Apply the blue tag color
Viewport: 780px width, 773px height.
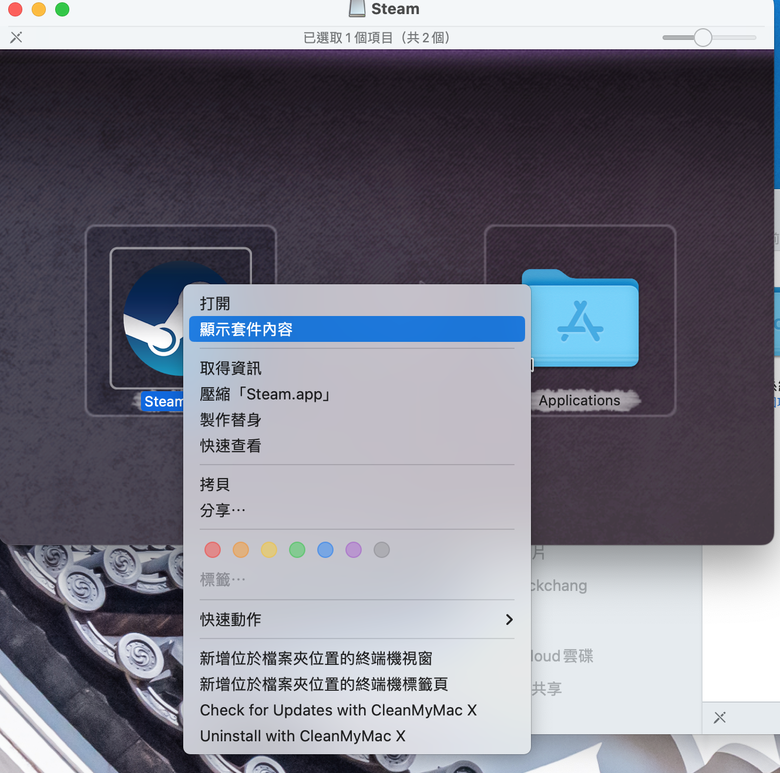(x=325, y=550)
